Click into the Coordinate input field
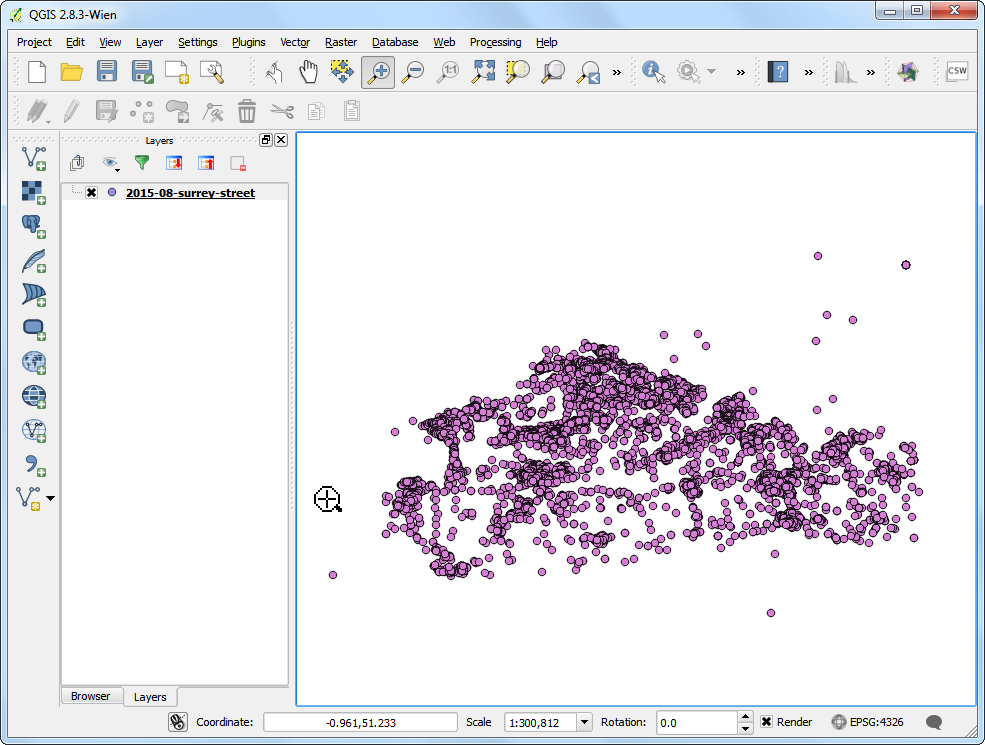Viewport: 985px width, 745px height. (x=360, y=722)
